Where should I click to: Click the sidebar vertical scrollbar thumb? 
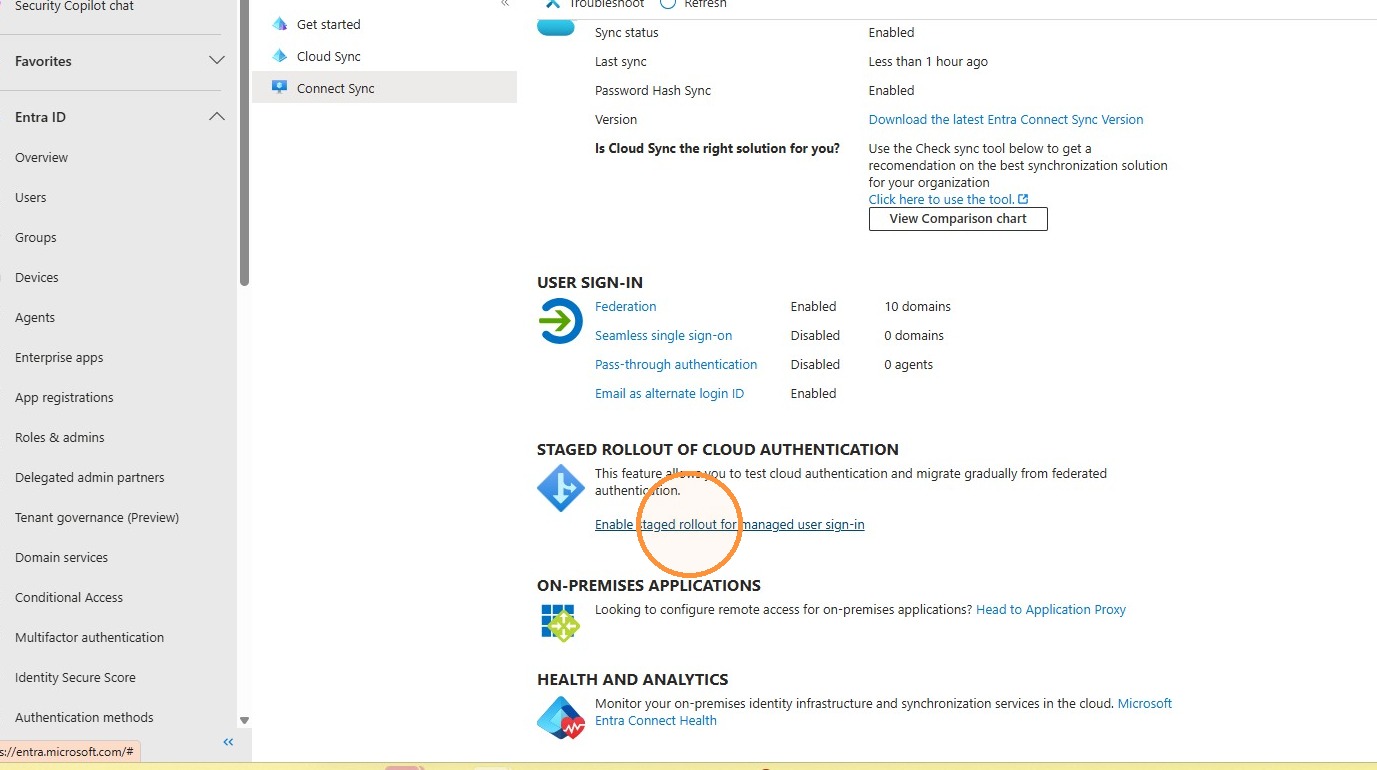(x=244, y=143)
